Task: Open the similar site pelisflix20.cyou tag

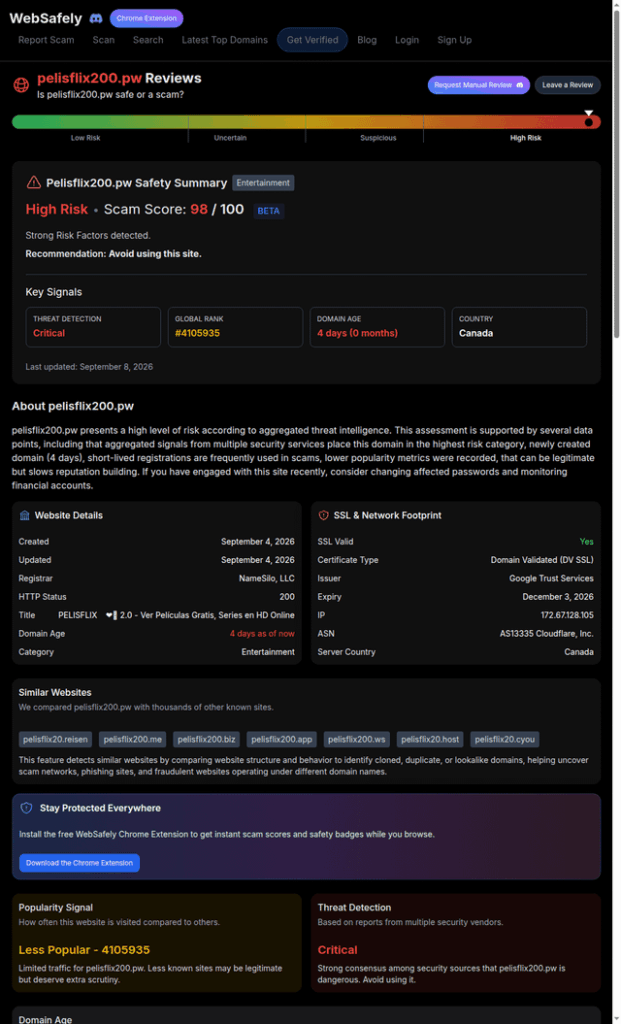Action: (505, 739)
